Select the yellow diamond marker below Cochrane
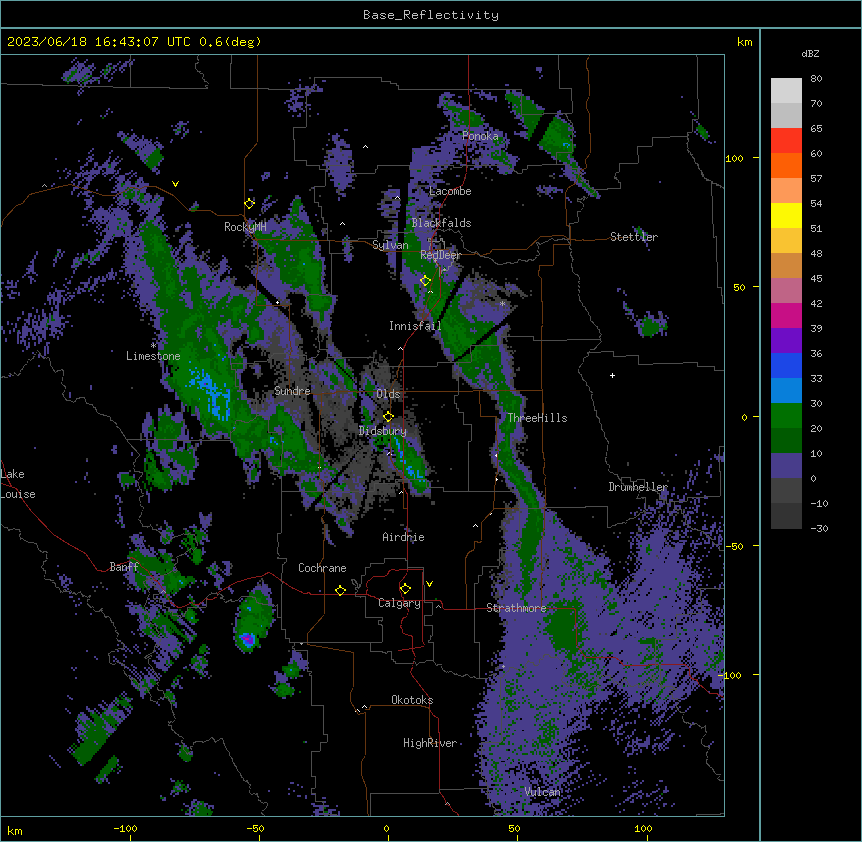 (340, 590)
